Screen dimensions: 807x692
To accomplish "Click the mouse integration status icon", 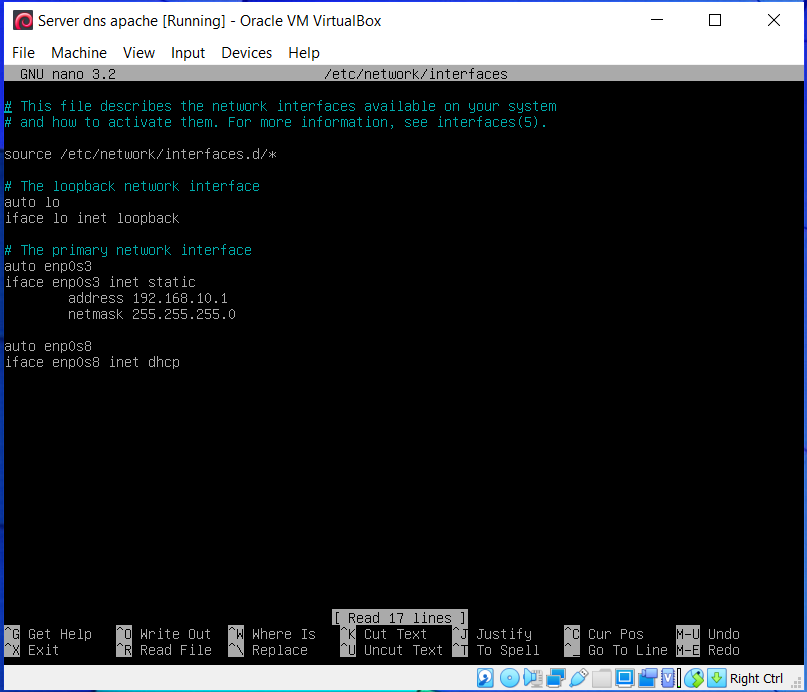I will (694, 678).
